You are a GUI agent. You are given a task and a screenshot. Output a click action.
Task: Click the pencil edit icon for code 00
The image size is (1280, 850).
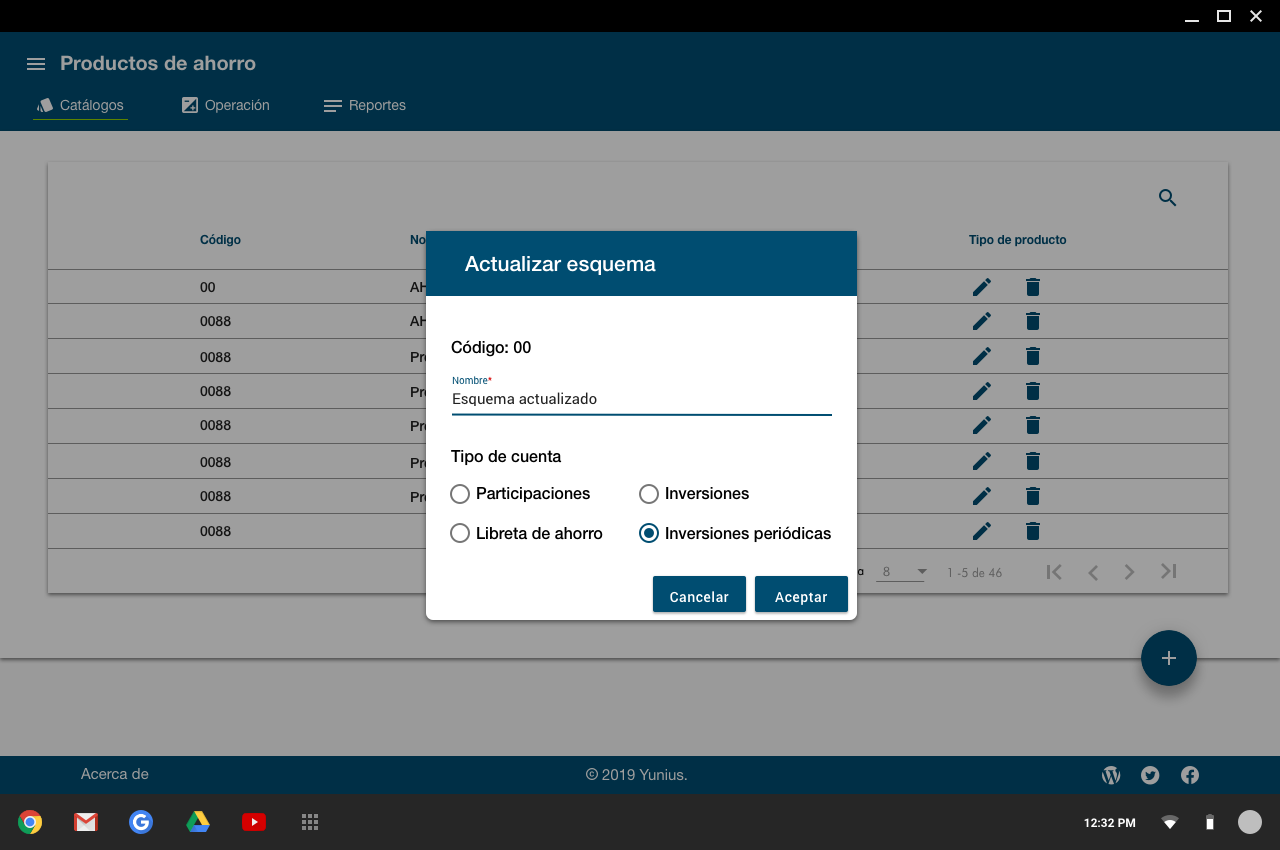(x=982, y=287)
